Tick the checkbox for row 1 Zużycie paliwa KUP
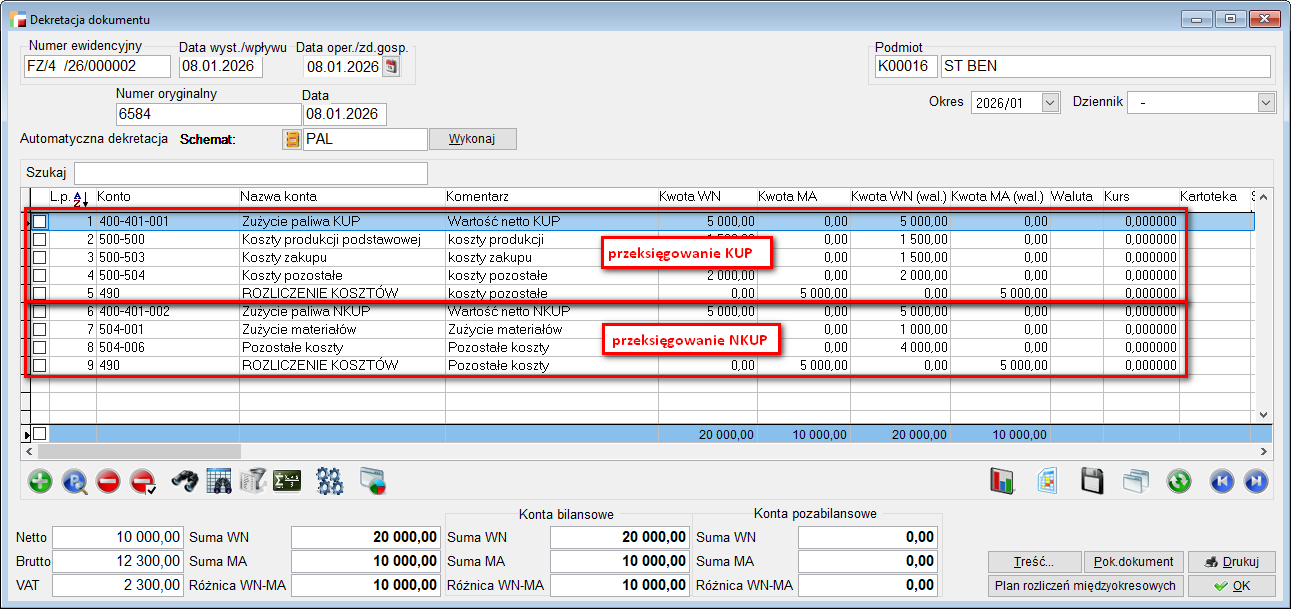The image size is (1291, 609). point(40,221)
